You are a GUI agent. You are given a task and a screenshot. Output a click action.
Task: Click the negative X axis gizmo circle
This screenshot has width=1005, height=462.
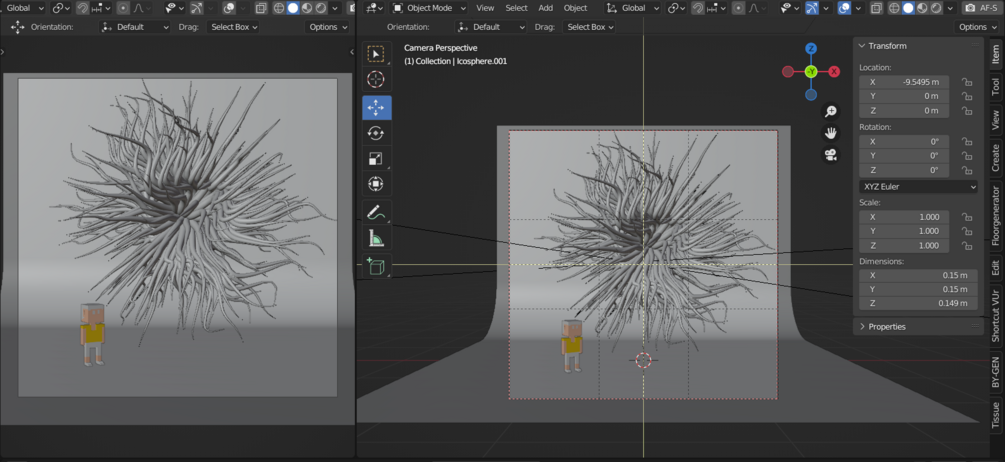[x=788, y=72]
